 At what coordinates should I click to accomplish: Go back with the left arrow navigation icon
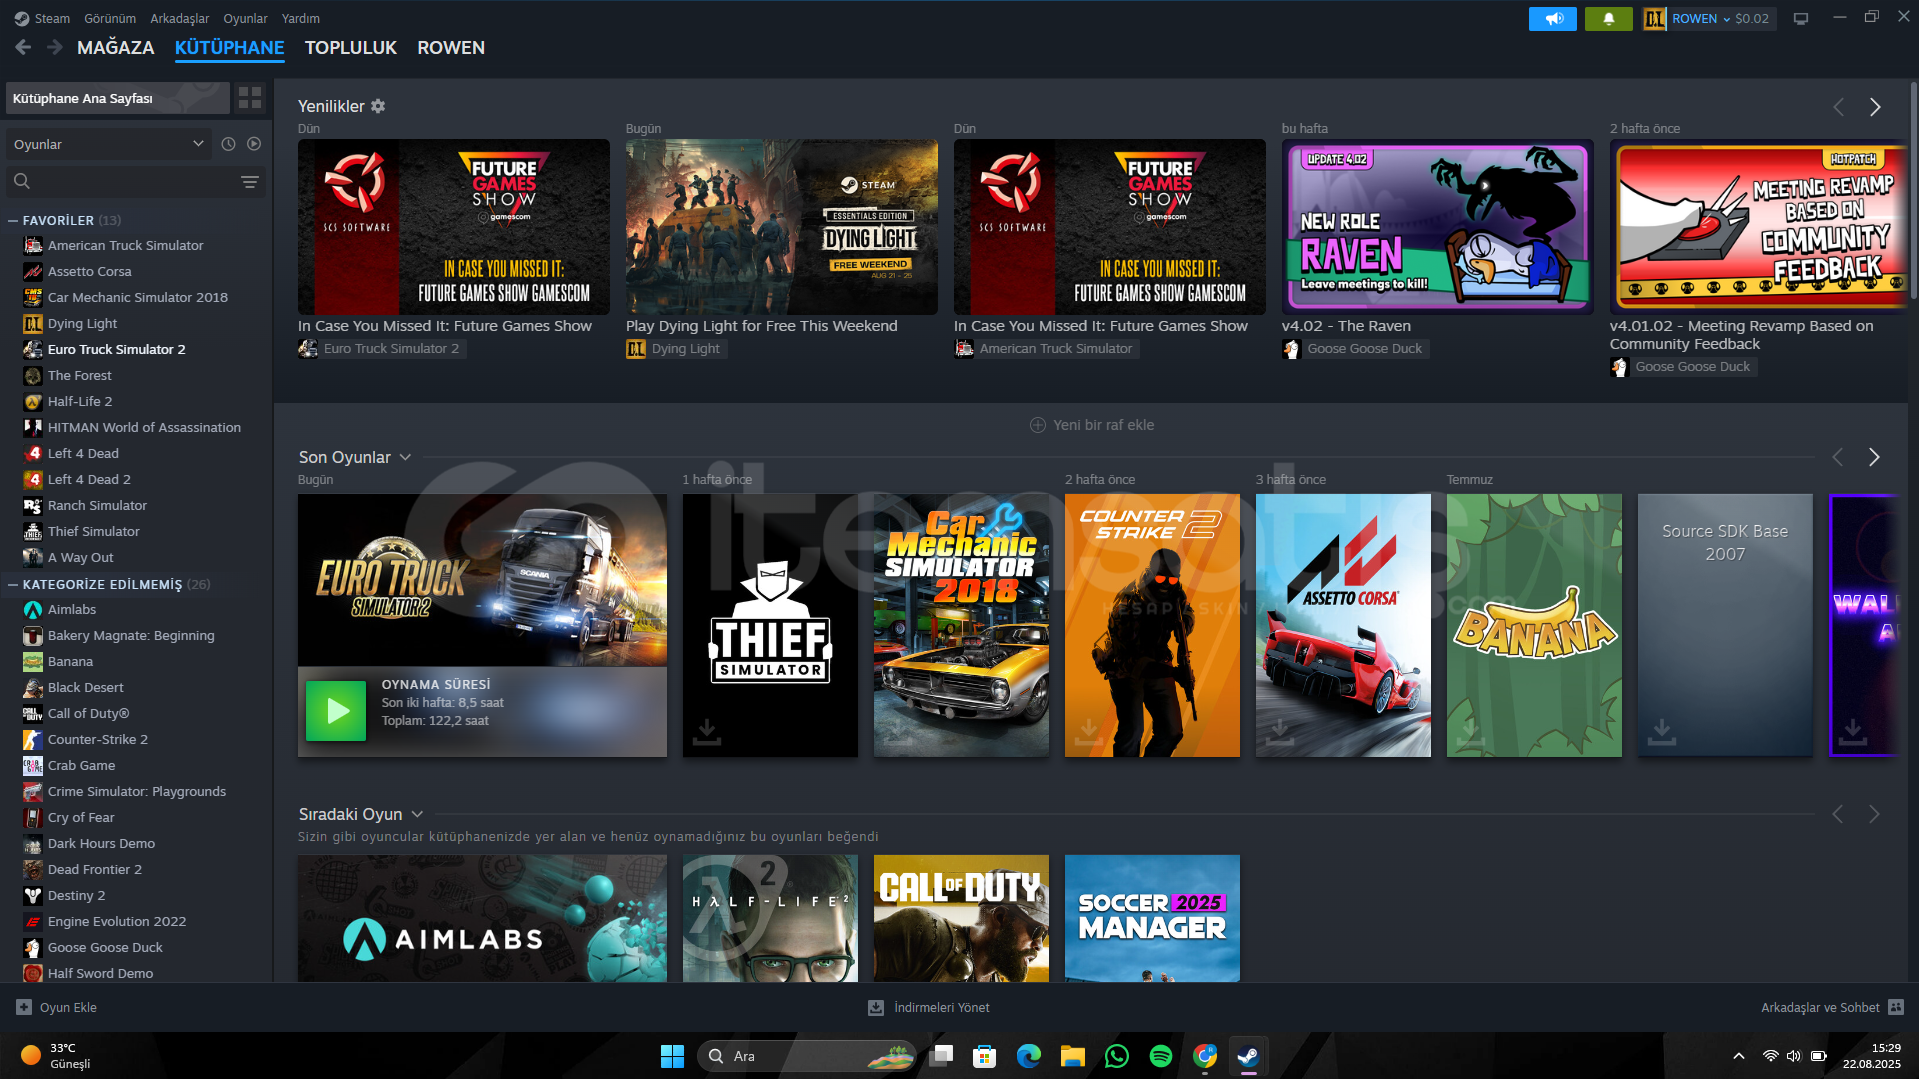point(23,47)
